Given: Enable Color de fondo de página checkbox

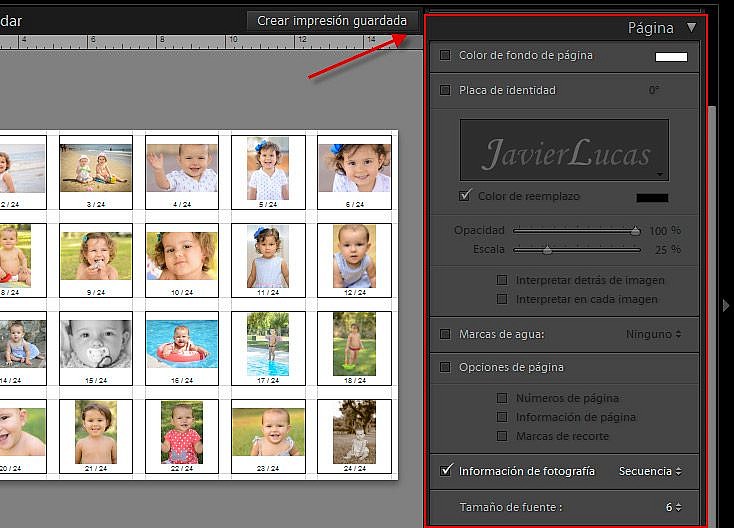Looking at the screenshot, I should click(445, 55).
